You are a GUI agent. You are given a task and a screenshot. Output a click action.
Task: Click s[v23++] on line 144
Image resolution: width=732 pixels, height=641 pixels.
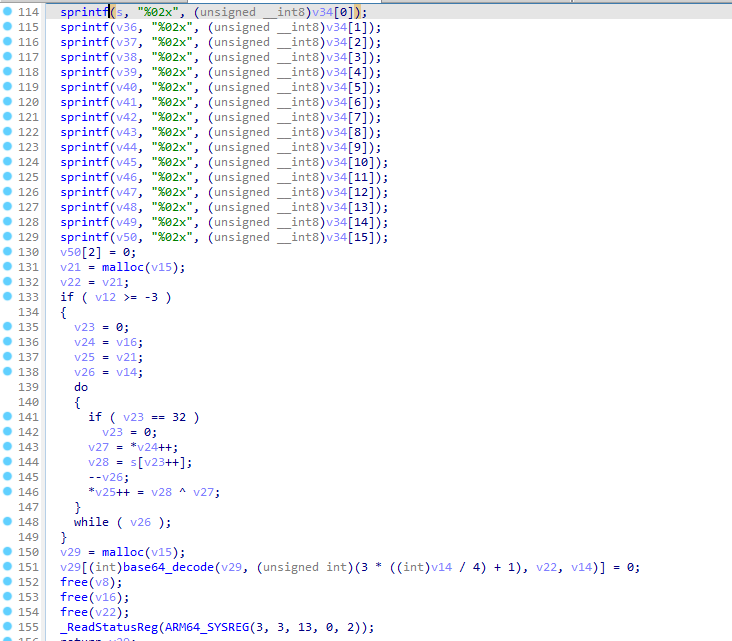point(158,462)
